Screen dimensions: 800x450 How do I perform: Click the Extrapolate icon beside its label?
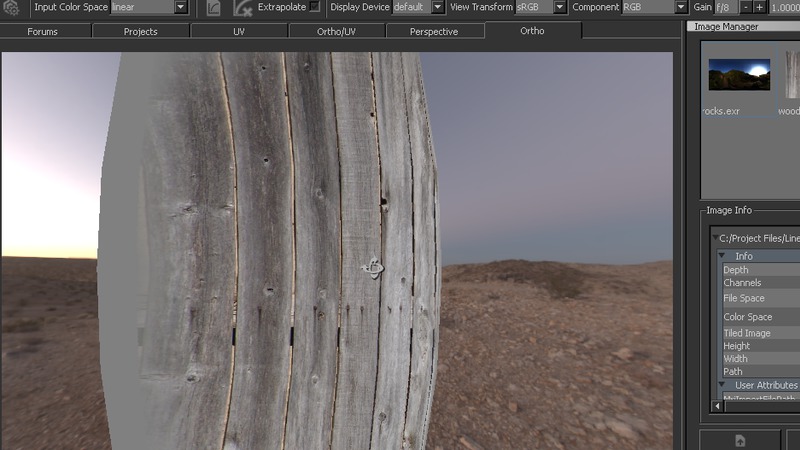click(x=242, y=7)
